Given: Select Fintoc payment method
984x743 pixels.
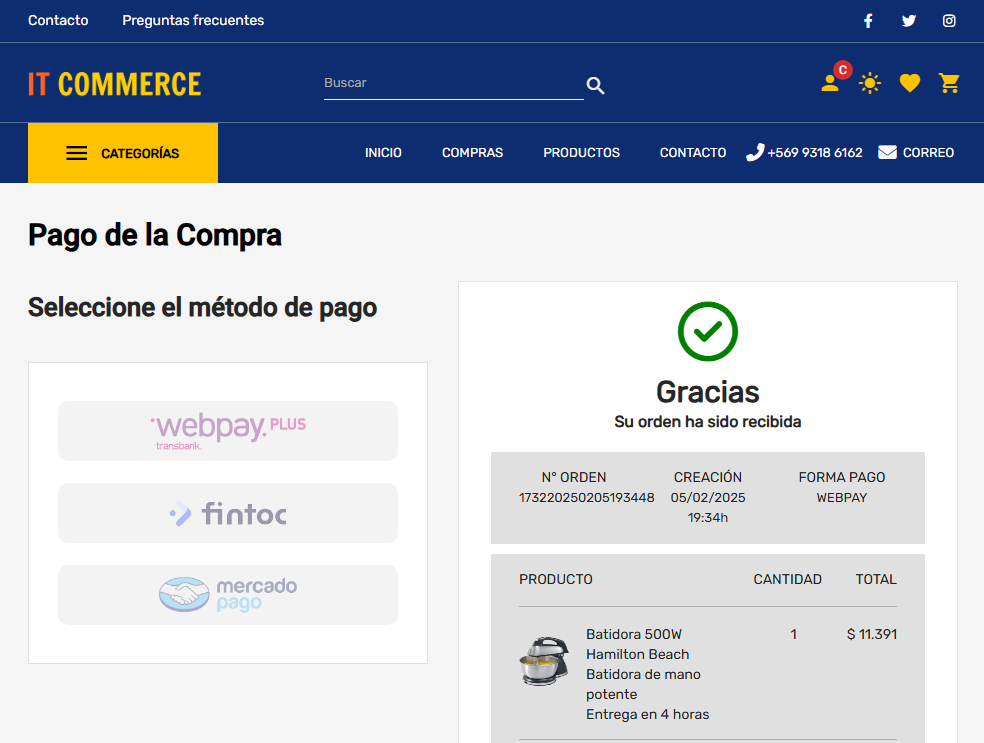Looking at the screenshot, I should click(228, 513).
